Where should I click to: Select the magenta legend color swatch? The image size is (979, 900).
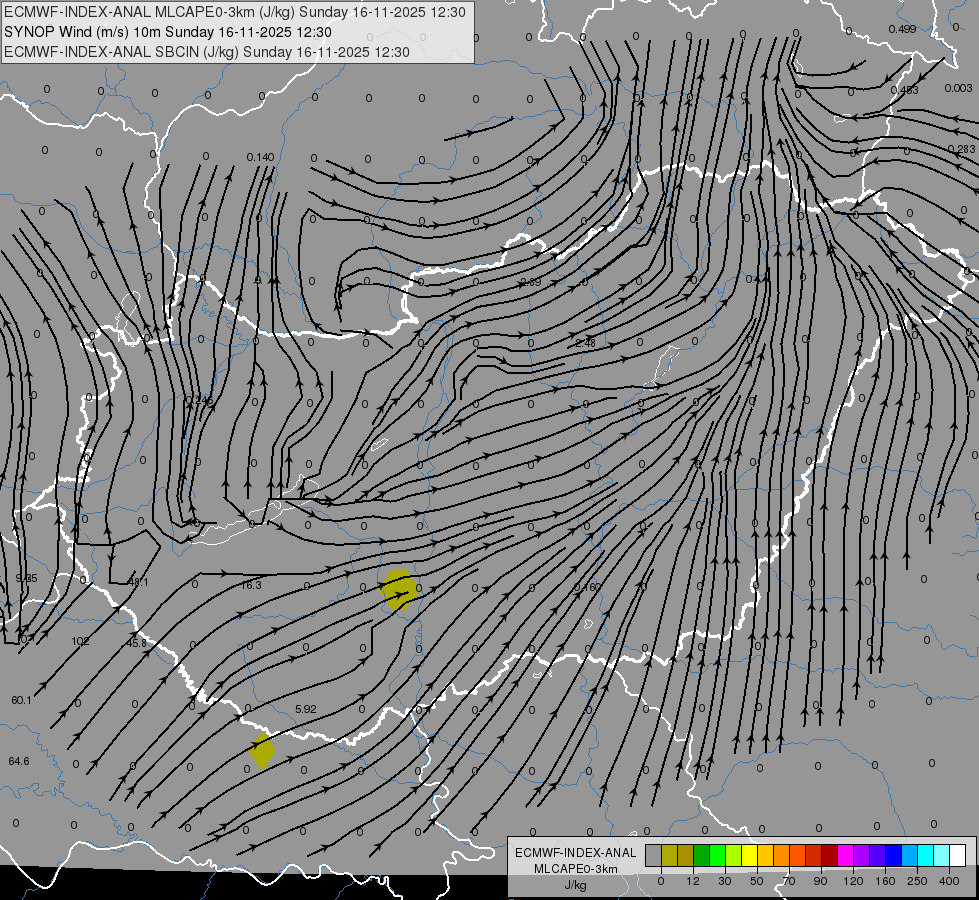(x=845, y=856)
